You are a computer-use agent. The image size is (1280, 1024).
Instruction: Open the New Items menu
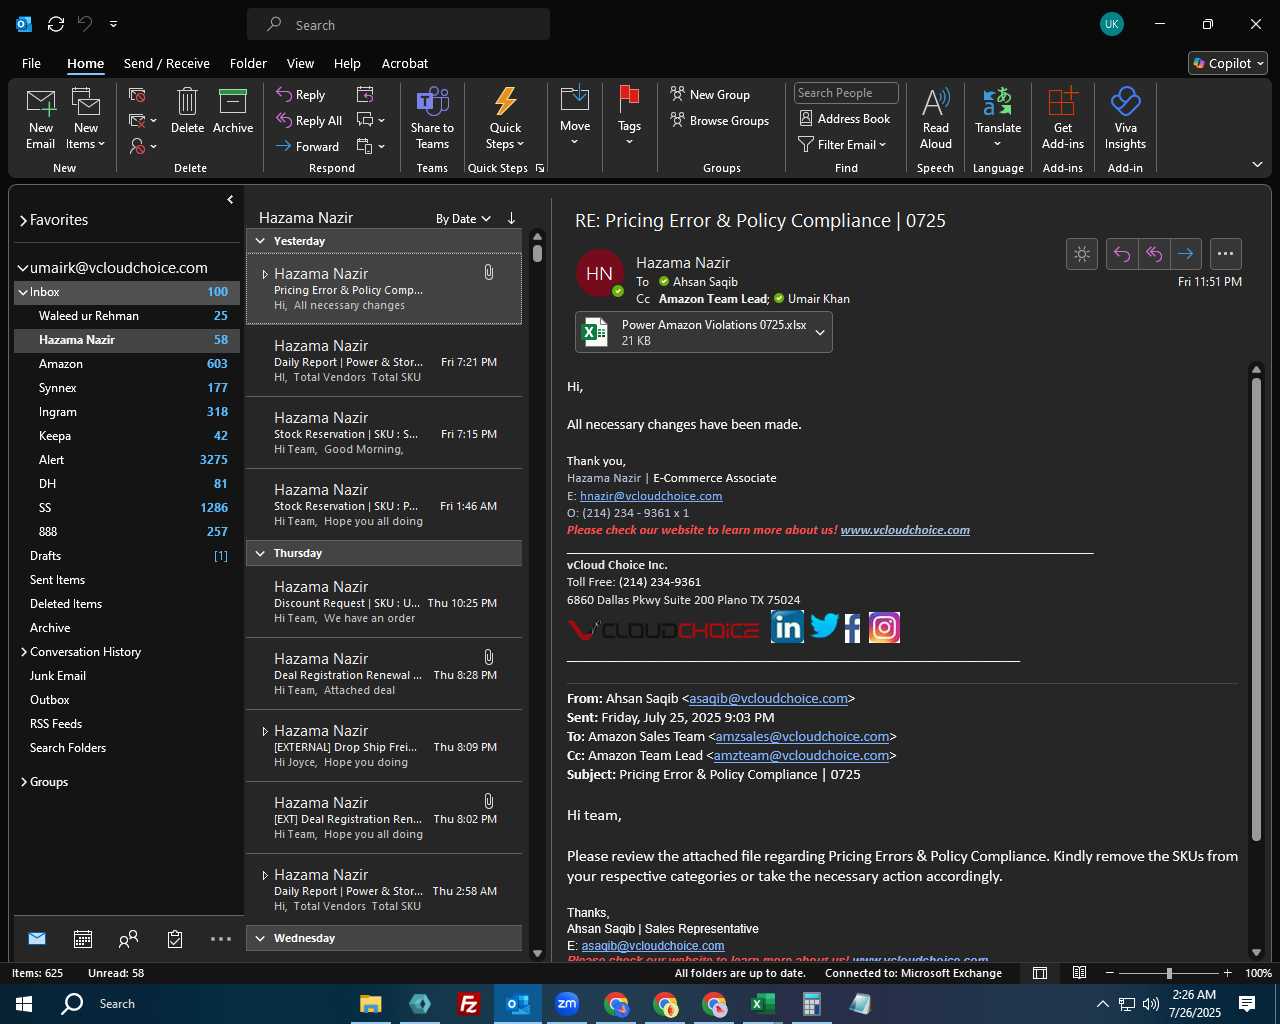86,119
